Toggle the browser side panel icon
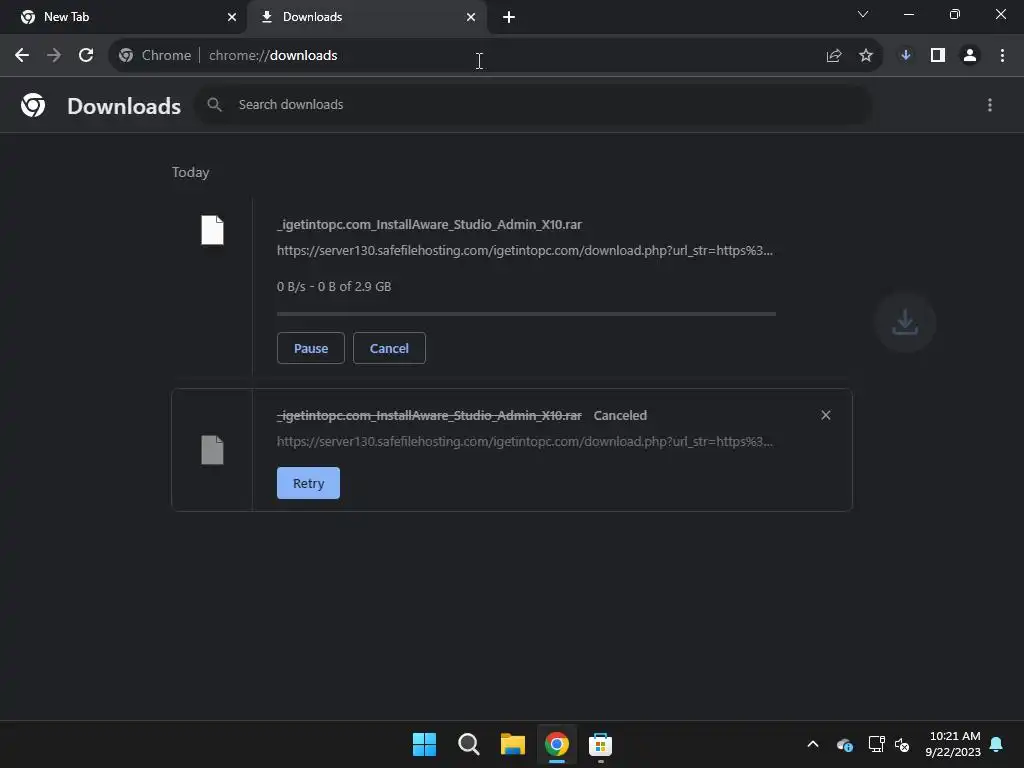 coord(938,56)
